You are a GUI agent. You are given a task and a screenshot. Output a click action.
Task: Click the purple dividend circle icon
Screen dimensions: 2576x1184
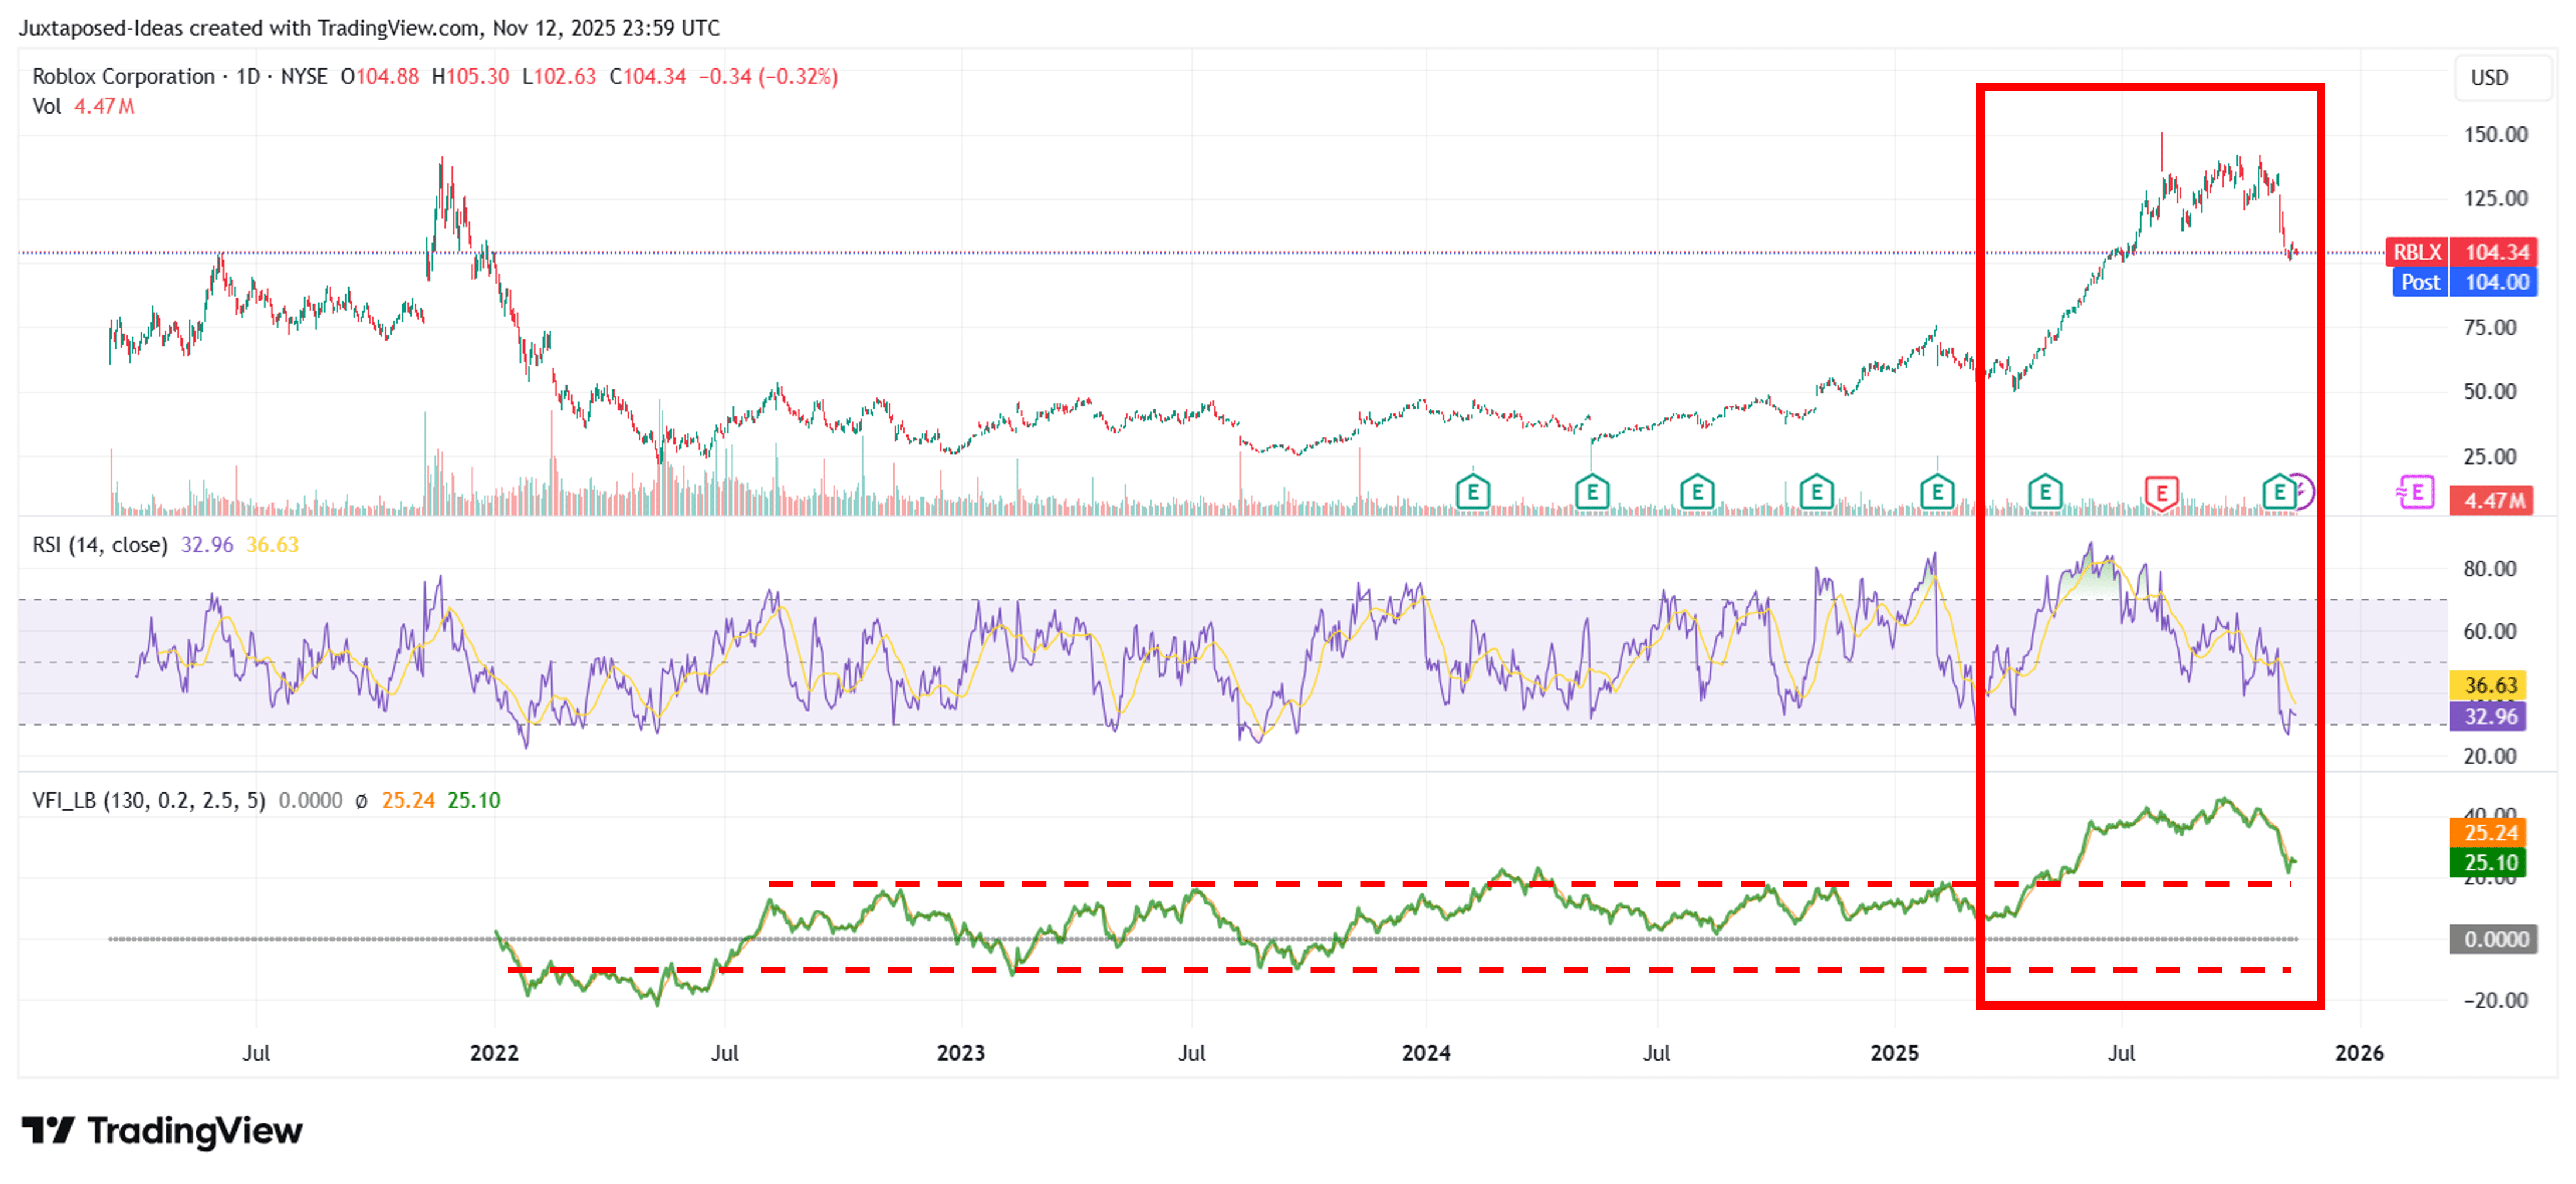coord(2302,492)
